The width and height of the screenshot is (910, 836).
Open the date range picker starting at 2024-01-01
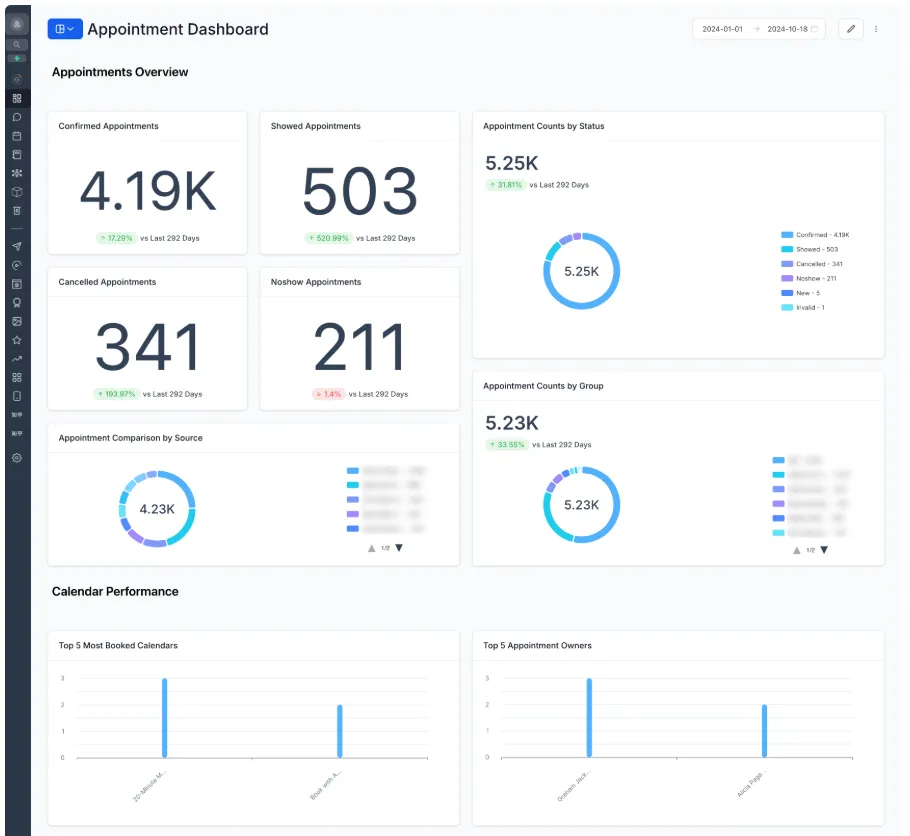(759, 29)
